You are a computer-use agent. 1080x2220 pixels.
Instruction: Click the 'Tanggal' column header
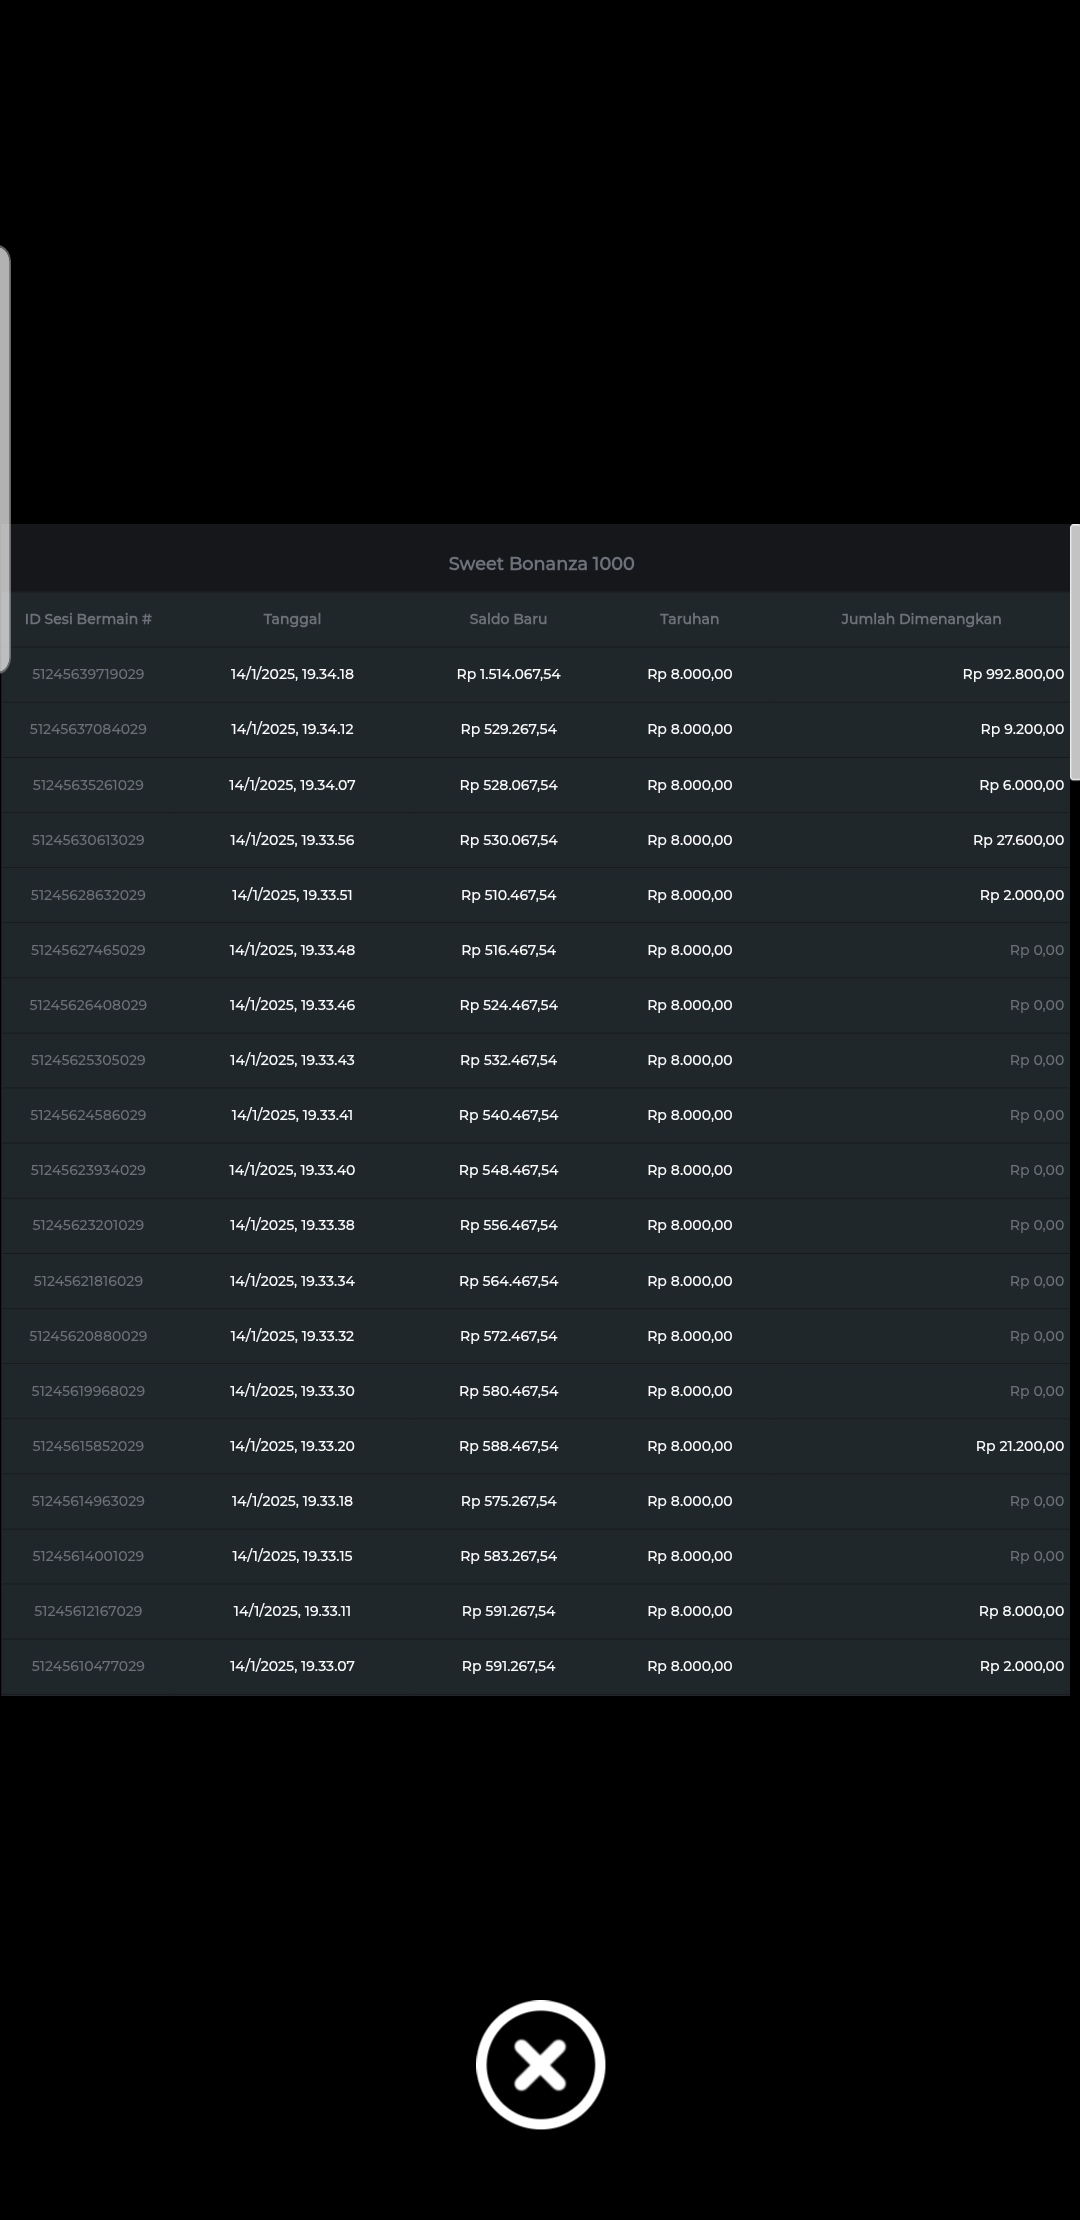coord(292,619)
